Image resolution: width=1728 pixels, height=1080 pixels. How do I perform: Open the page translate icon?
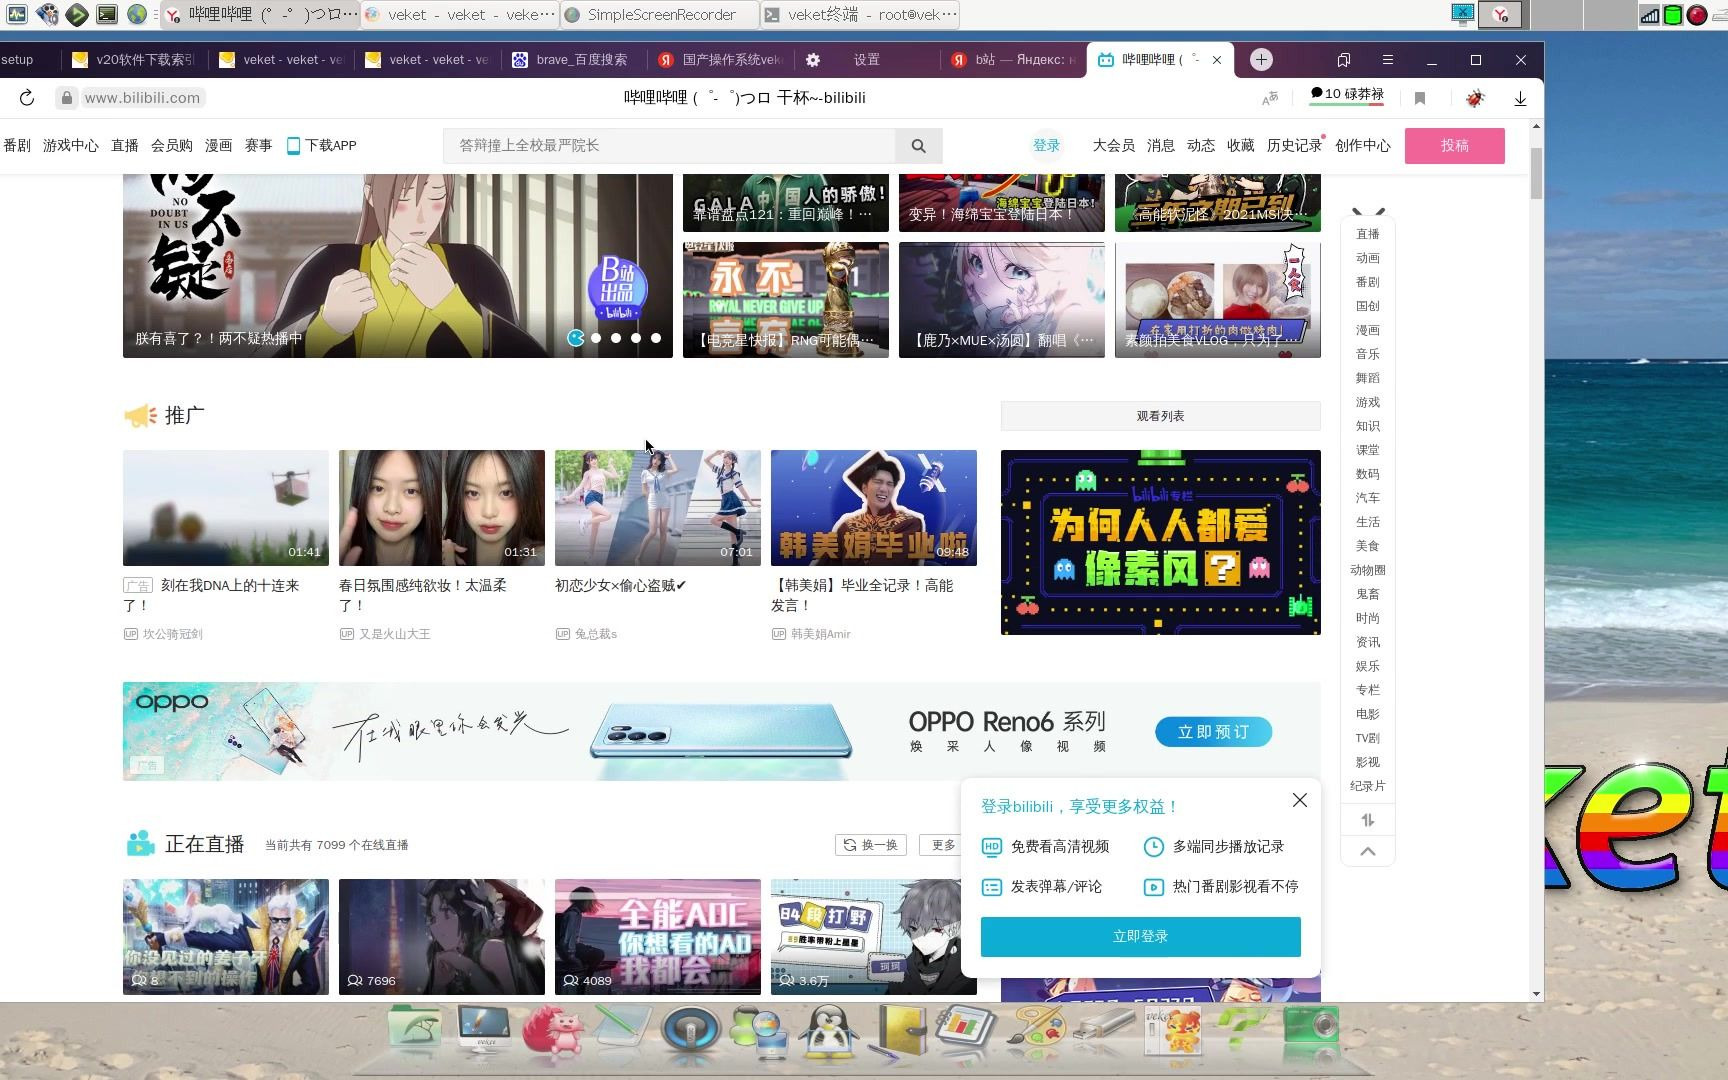[x=1270, y=98]
